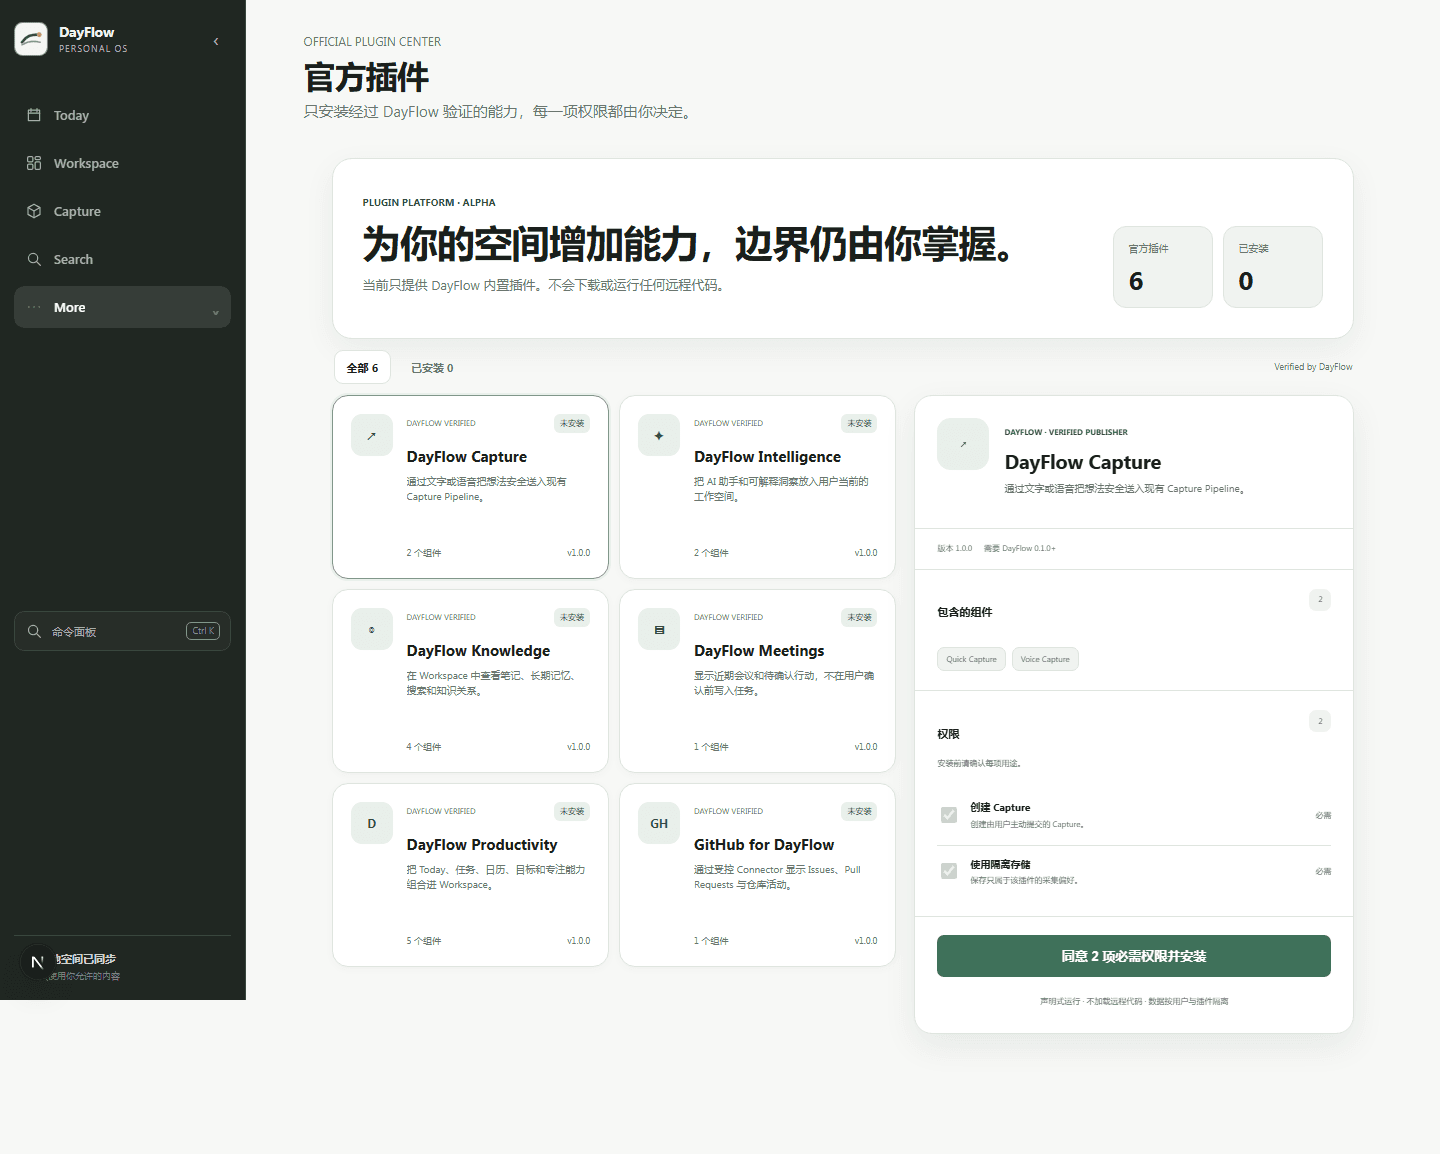Click the v1.0.0 version on GitHub for DayFlow card
The image size is (1440, 1154).
tap(866, 941)
